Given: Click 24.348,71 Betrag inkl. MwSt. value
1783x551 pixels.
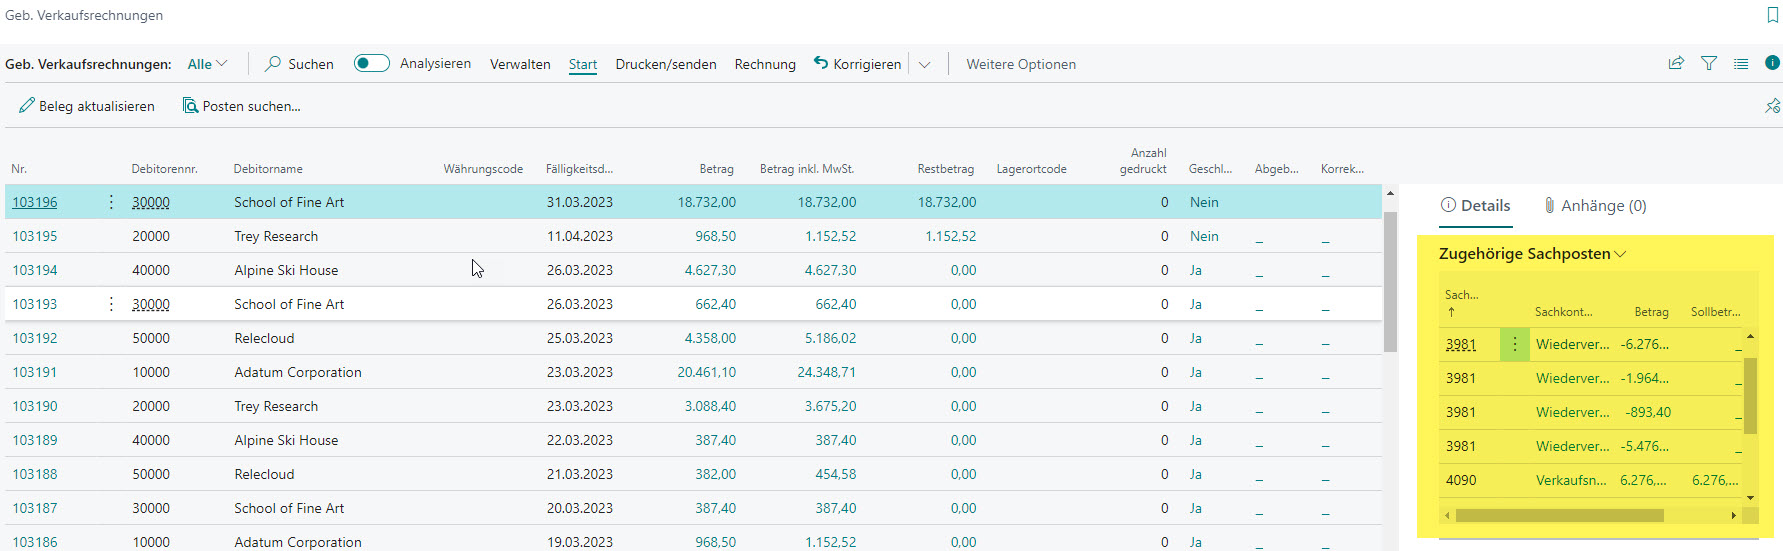Looking at the screenshot, I should [x=827, y=372].
